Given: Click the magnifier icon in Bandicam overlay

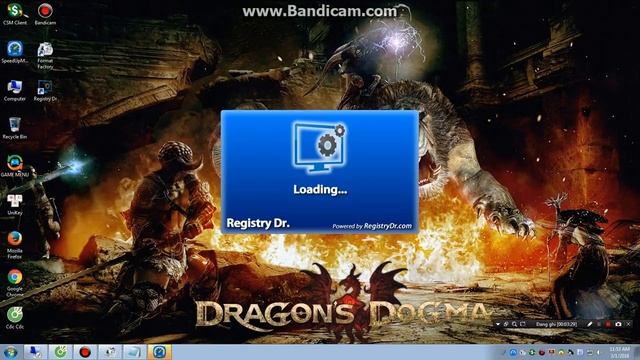Looking at the screenshot, I should 514,324.
